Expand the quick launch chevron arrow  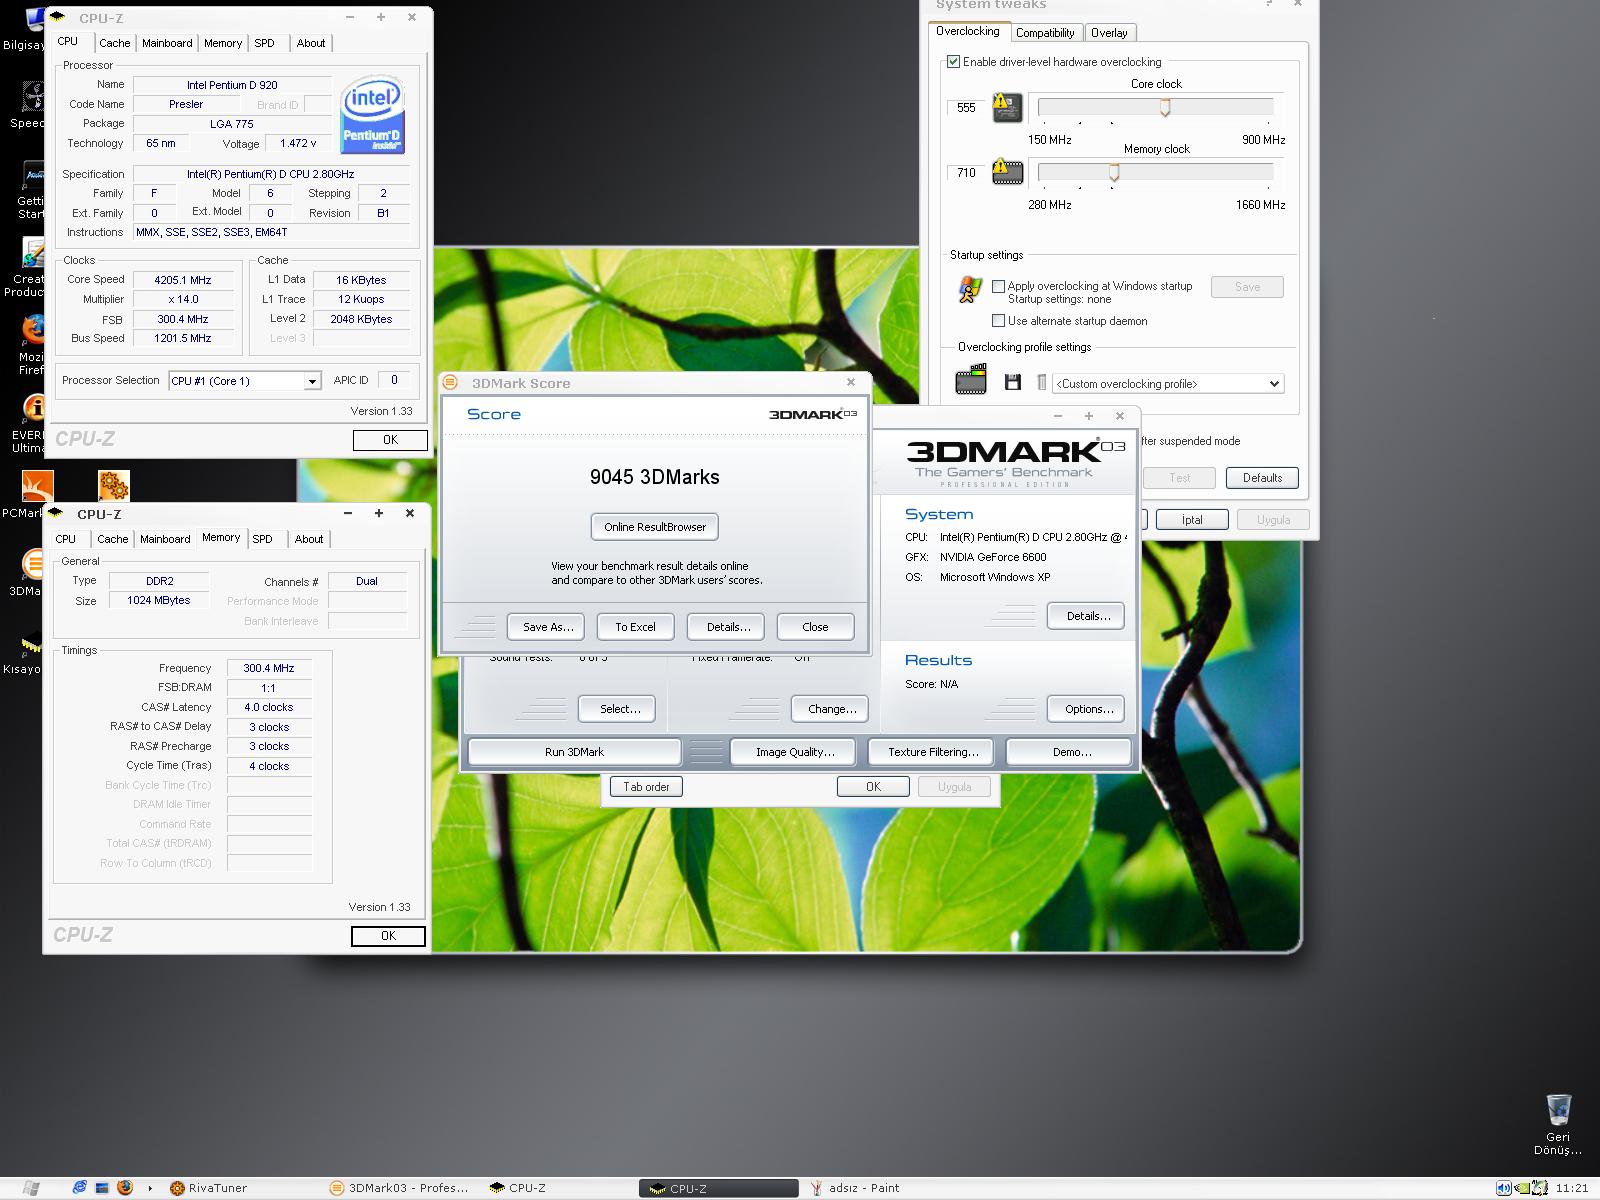150,1188
